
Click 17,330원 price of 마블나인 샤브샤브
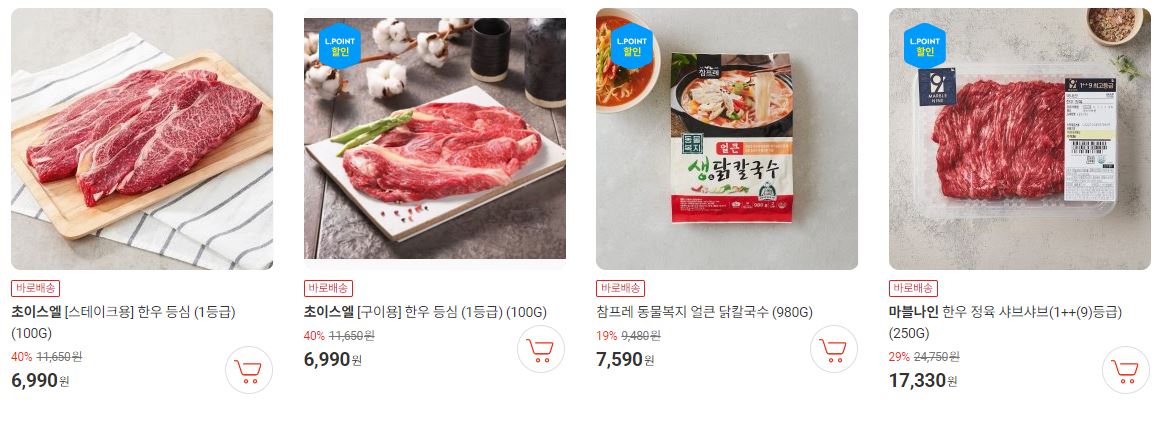(923, 381)
